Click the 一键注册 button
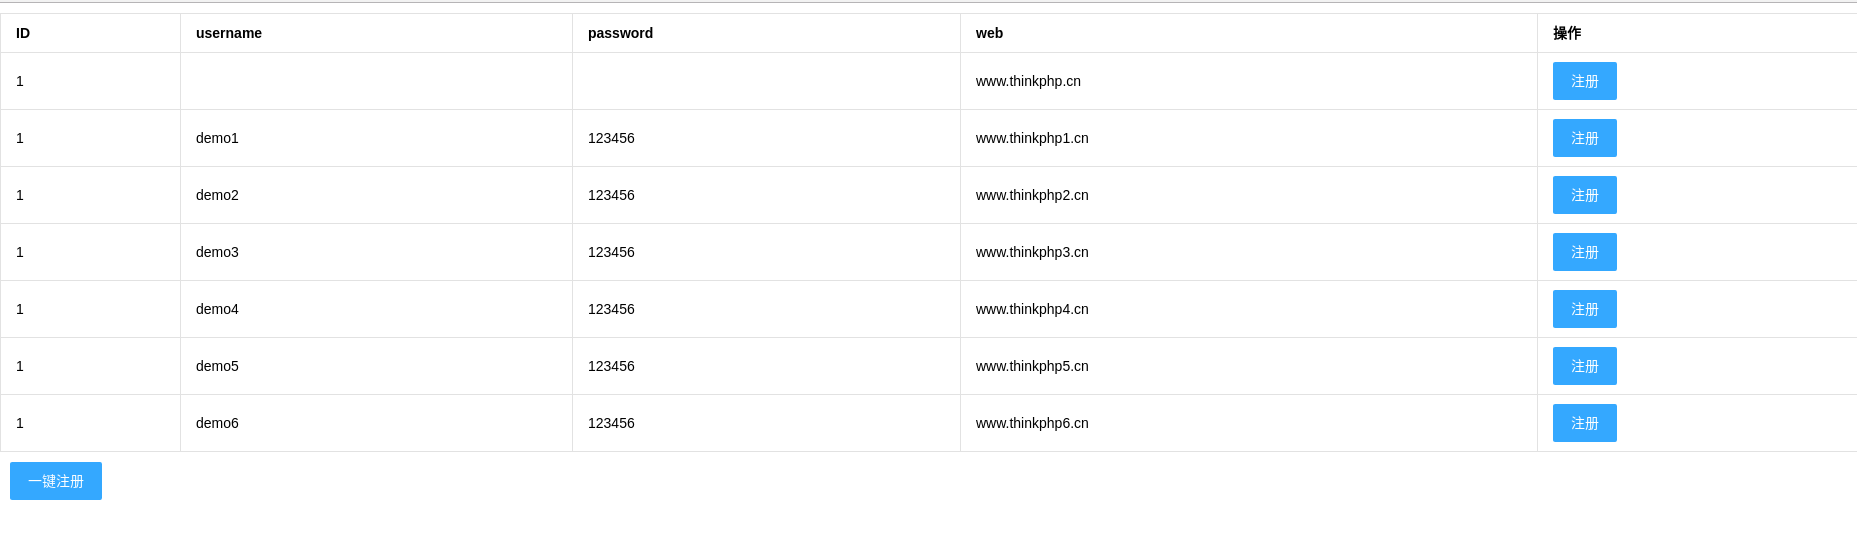The image size is (1857, 543). coord(56,481)
